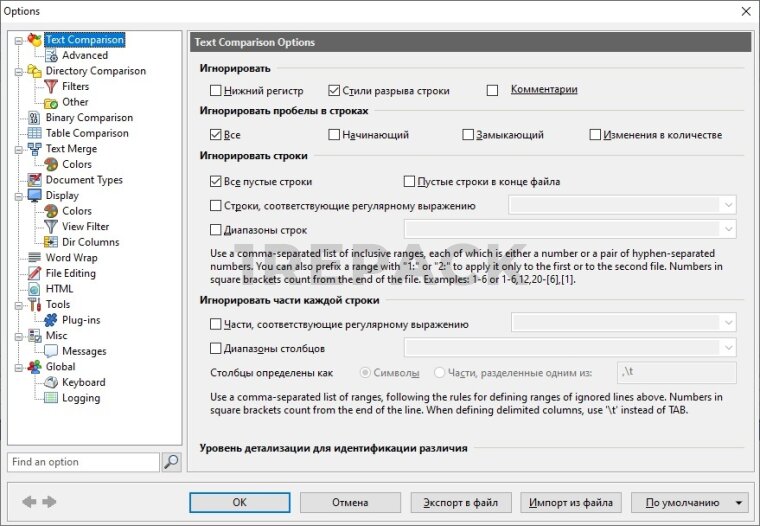
Task: Toggle the Замыкающий whitespace checkbox
Action: [x=468, y=135]
